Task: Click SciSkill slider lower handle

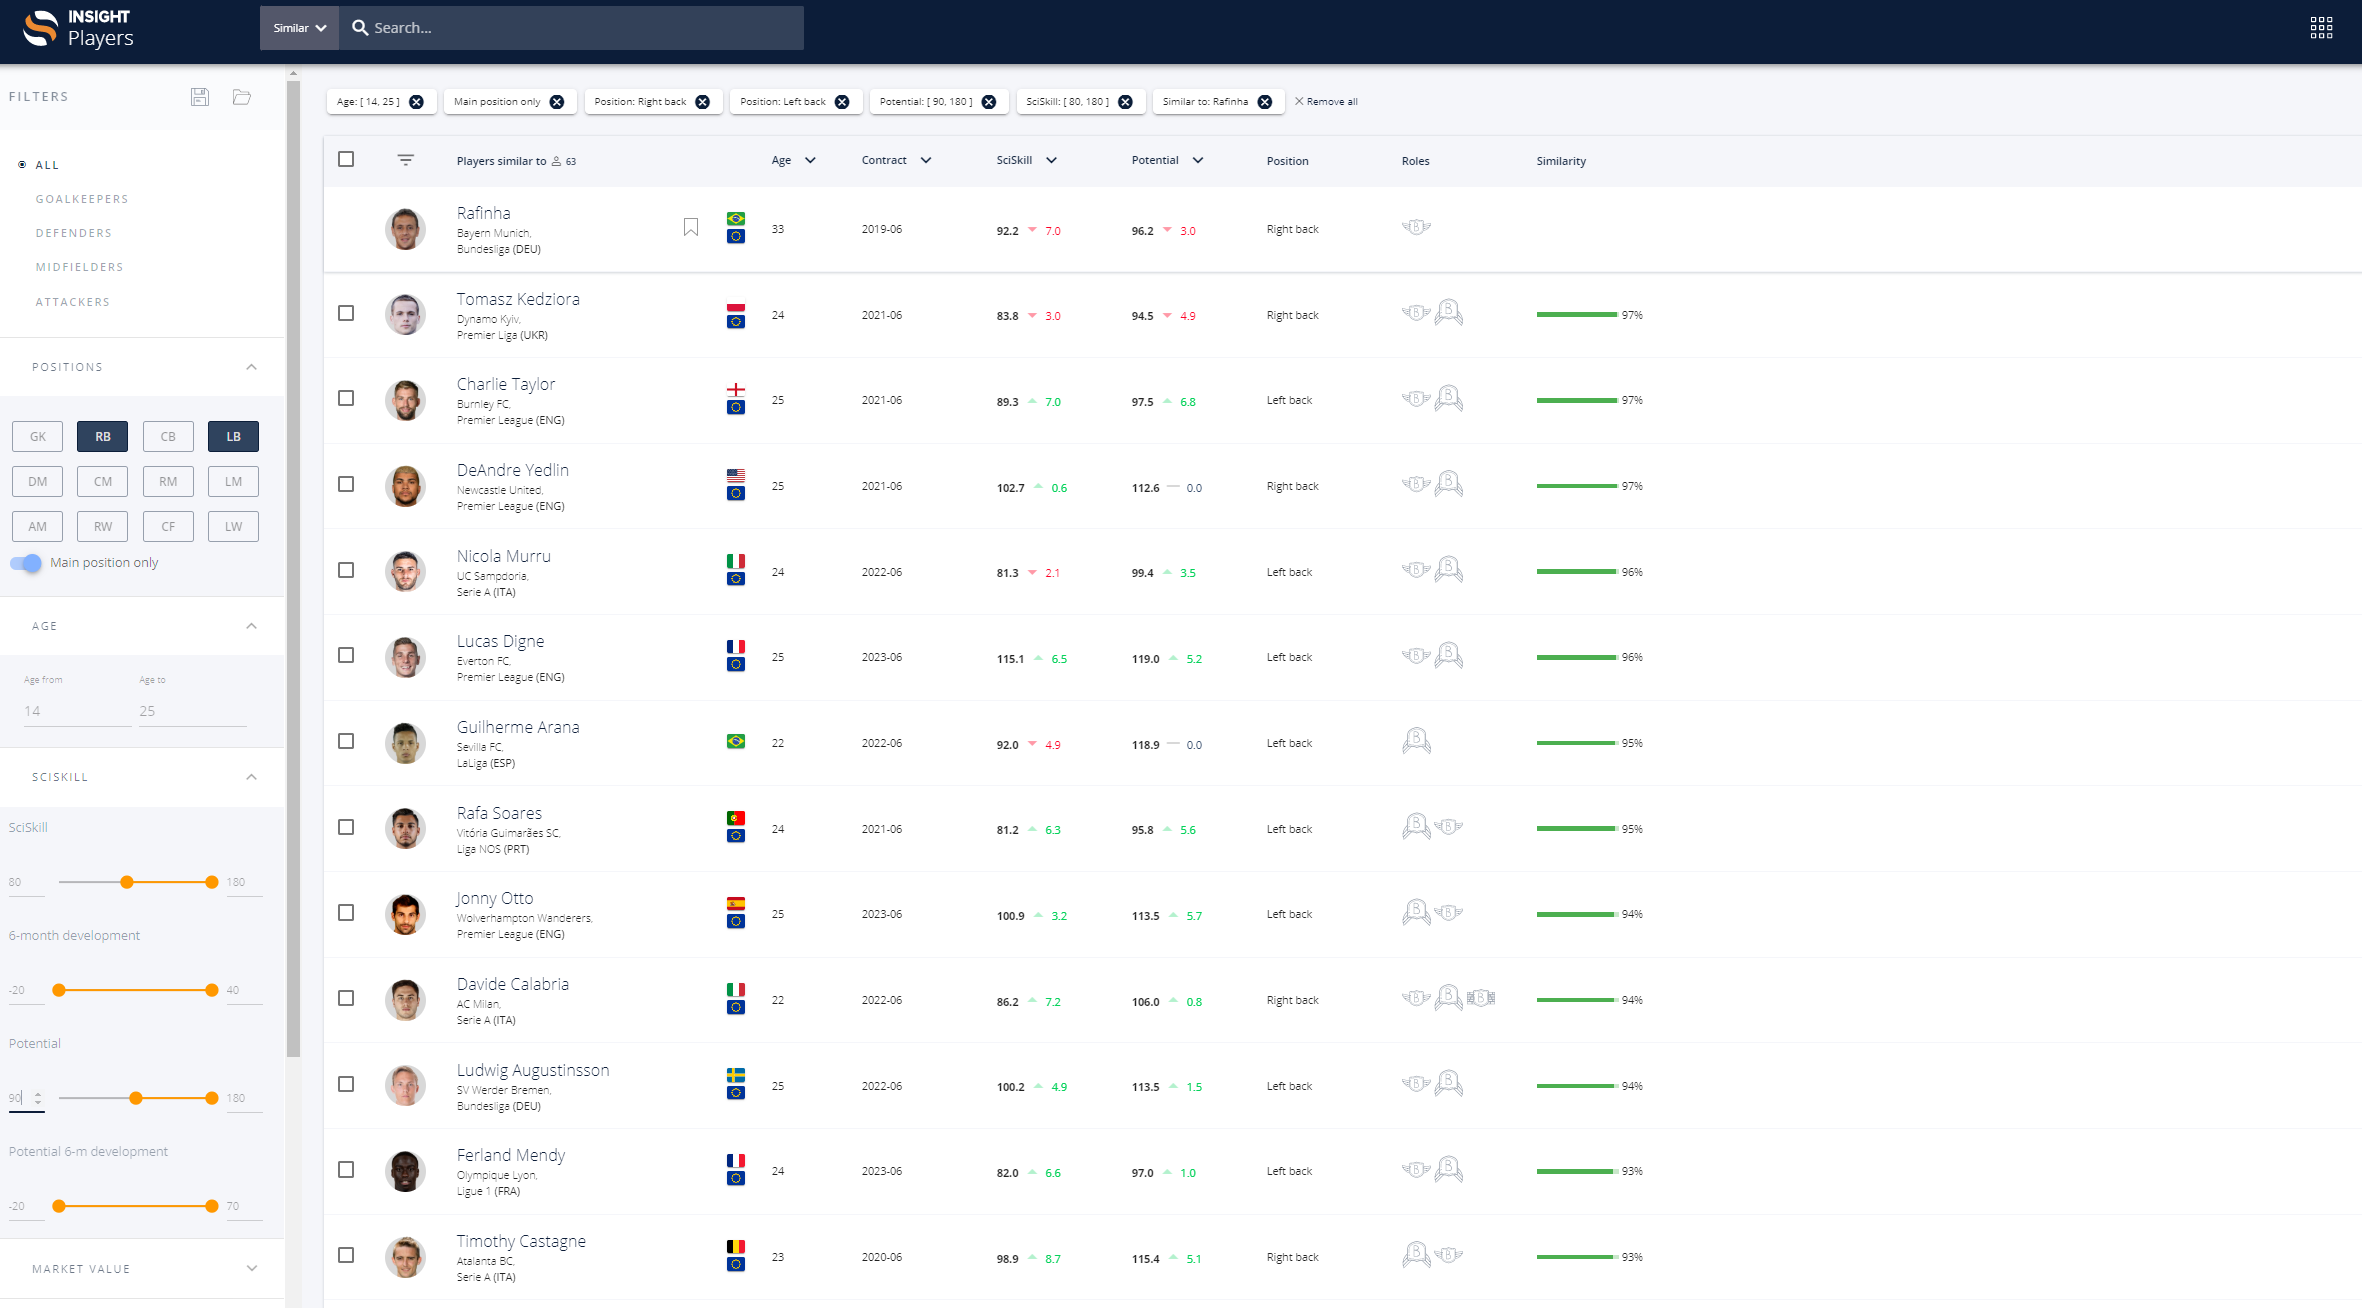Action: pos(127,882)
